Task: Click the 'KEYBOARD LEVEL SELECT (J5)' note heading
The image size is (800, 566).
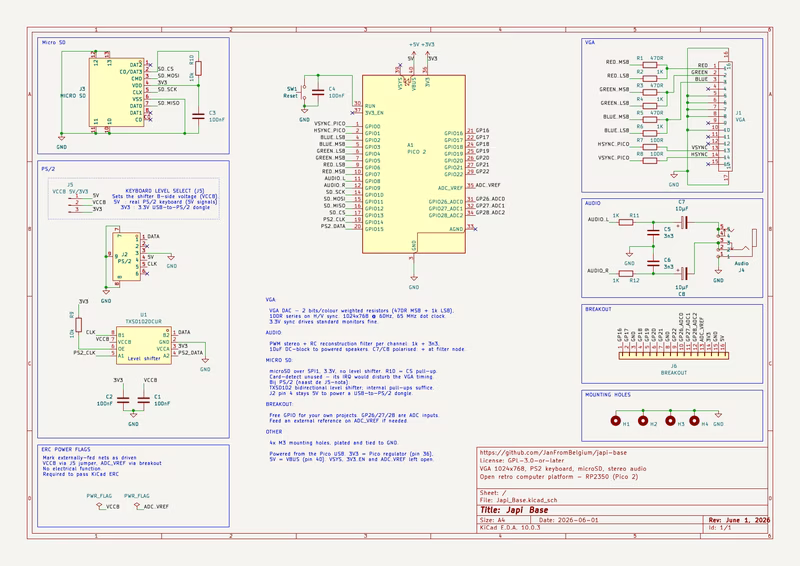Action: (x=165, y=190)
